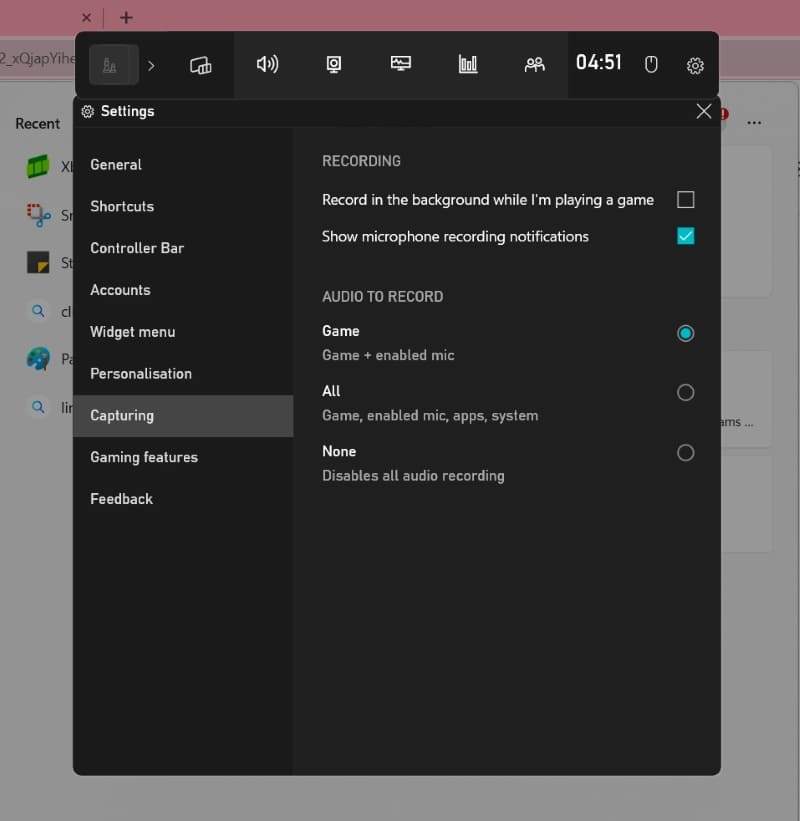Switch to Gaming features settings

(x=144, y=458)
